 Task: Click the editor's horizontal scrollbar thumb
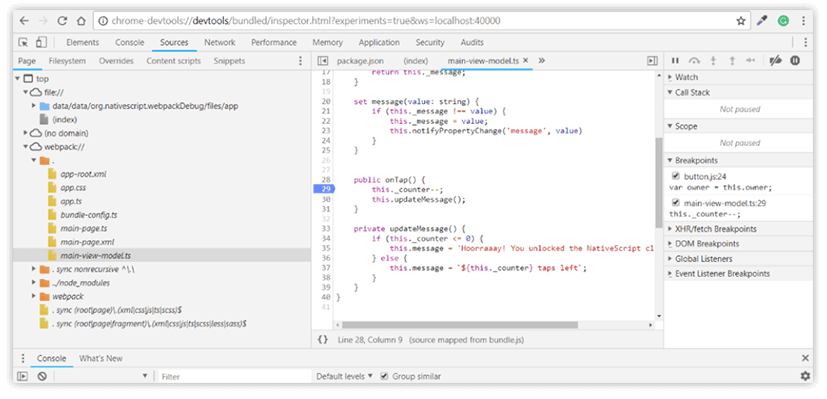(459, 325)
